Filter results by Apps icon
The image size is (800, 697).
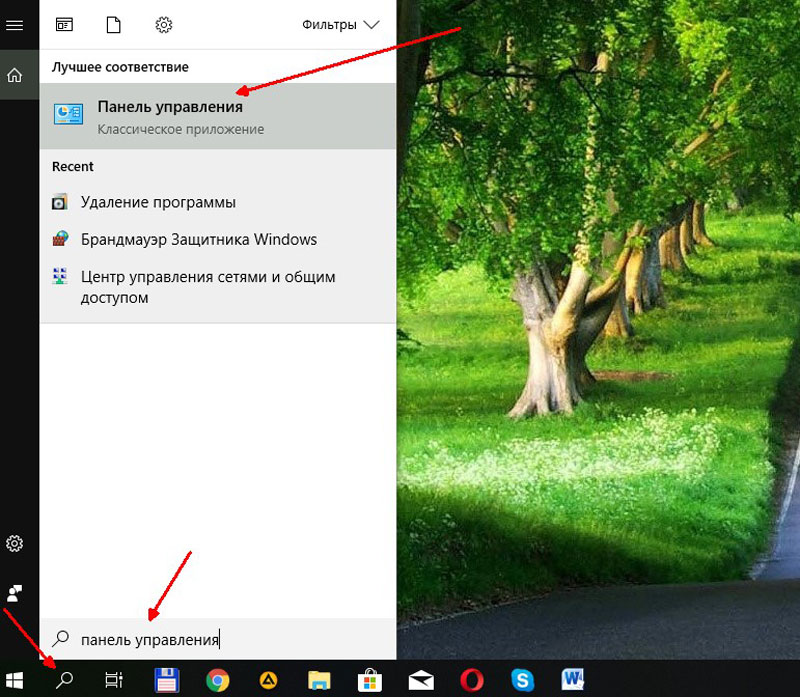coord(64,24)
